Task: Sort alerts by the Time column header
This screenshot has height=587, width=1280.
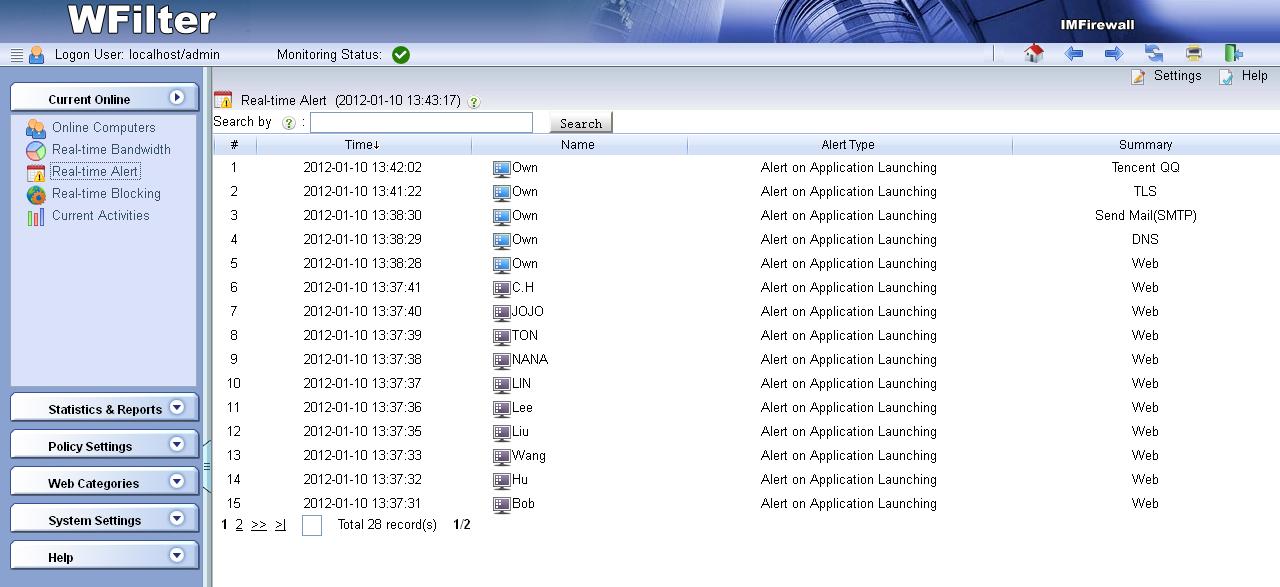Action: pos(362,145)
